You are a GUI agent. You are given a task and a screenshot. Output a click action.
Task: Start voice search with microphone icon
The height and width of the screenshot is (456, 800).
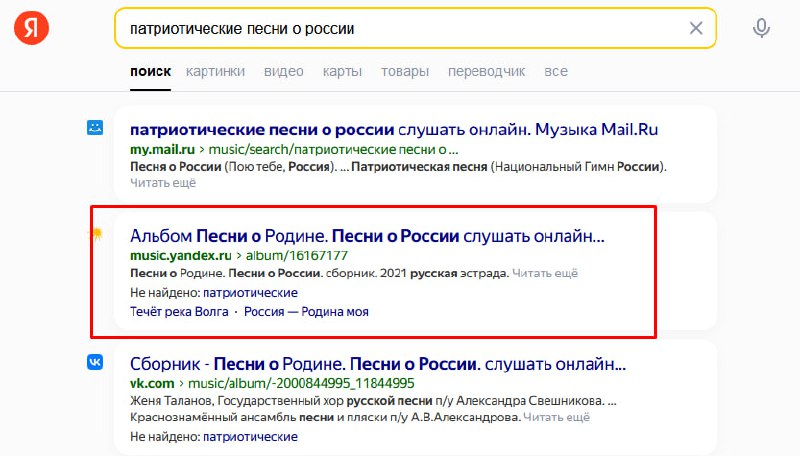[761, 28]
